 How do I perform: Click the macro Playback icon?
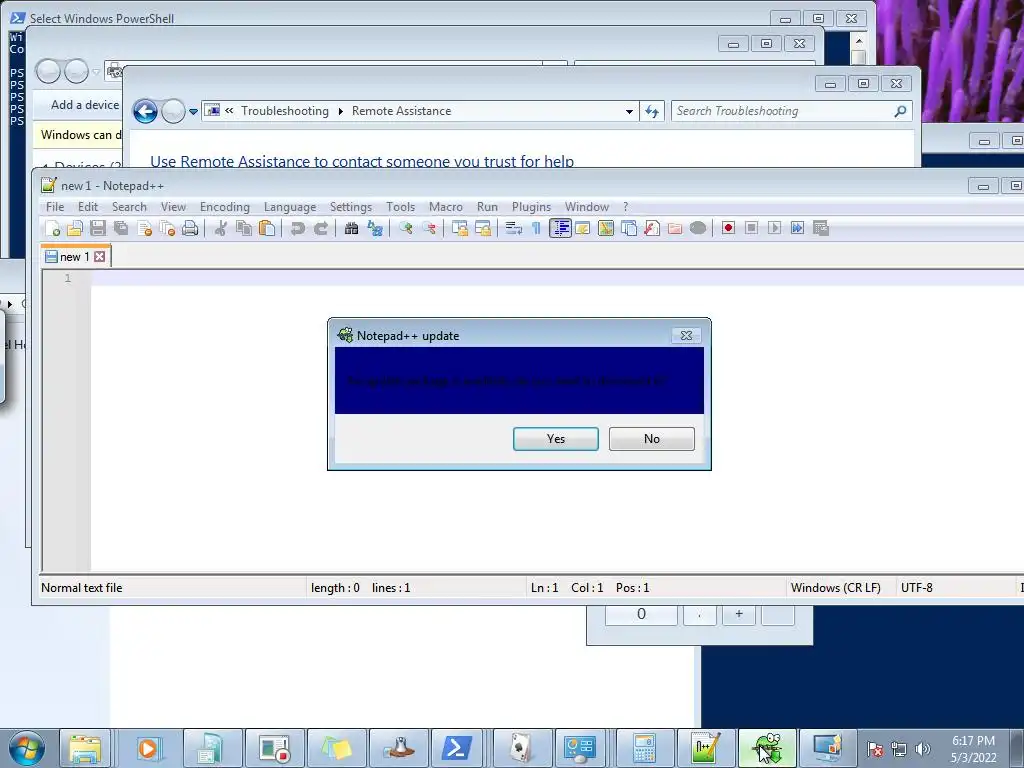[775, 228]
